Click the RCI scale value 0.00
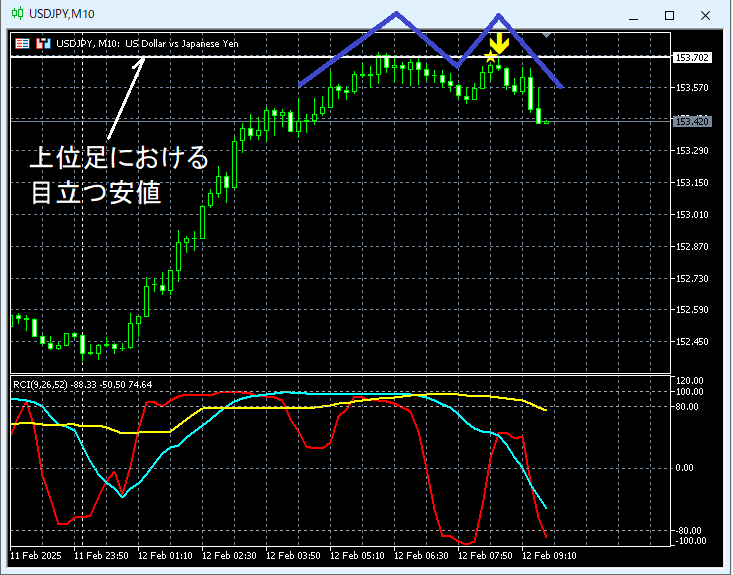 684,467
